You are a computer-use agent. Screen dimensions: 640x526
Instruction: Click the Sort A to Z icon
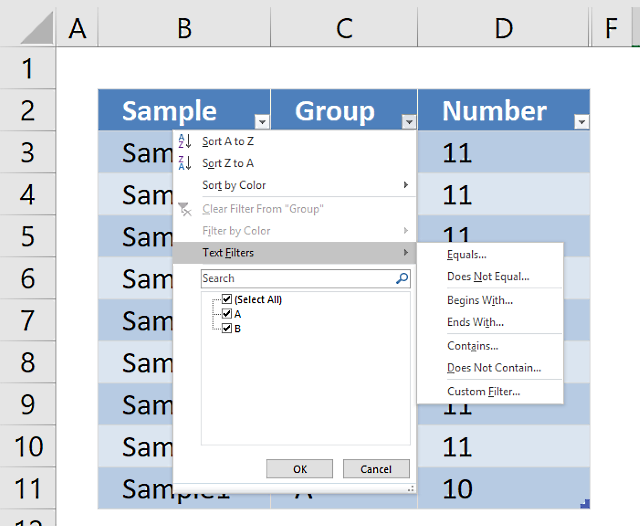[184, 141]
